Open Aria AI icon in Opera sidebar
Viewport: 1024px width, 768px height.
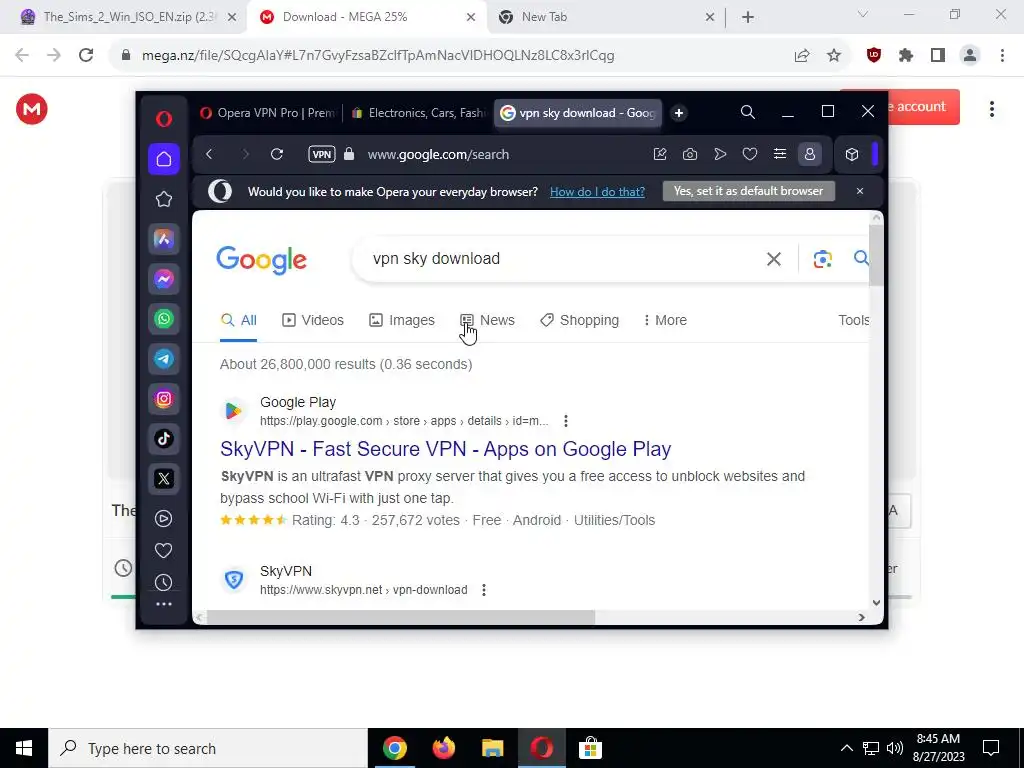[x=163, y=239]
